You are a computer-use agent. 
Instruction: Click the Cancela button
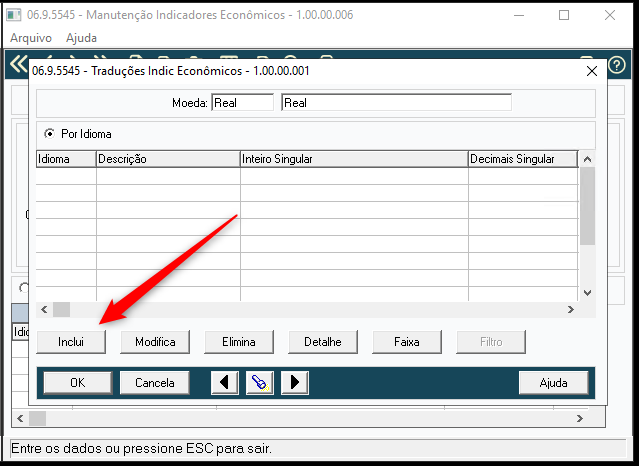coord(155,382)
